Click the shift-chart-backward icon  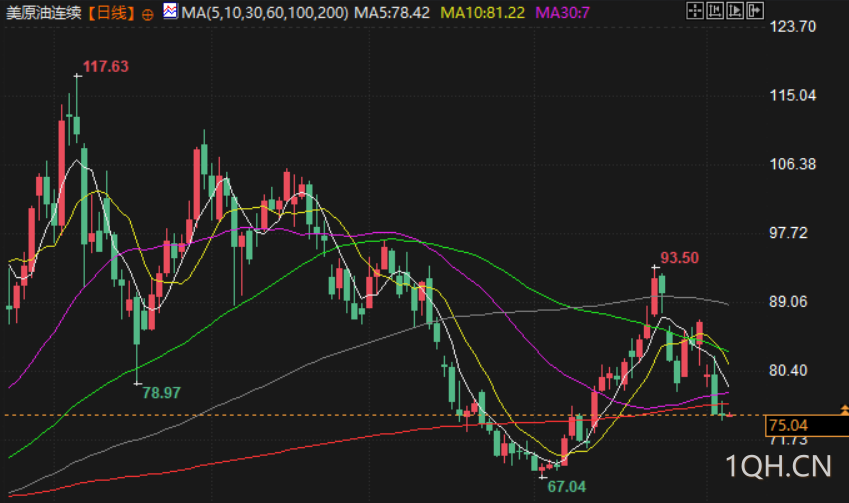(x=715, y=10)
